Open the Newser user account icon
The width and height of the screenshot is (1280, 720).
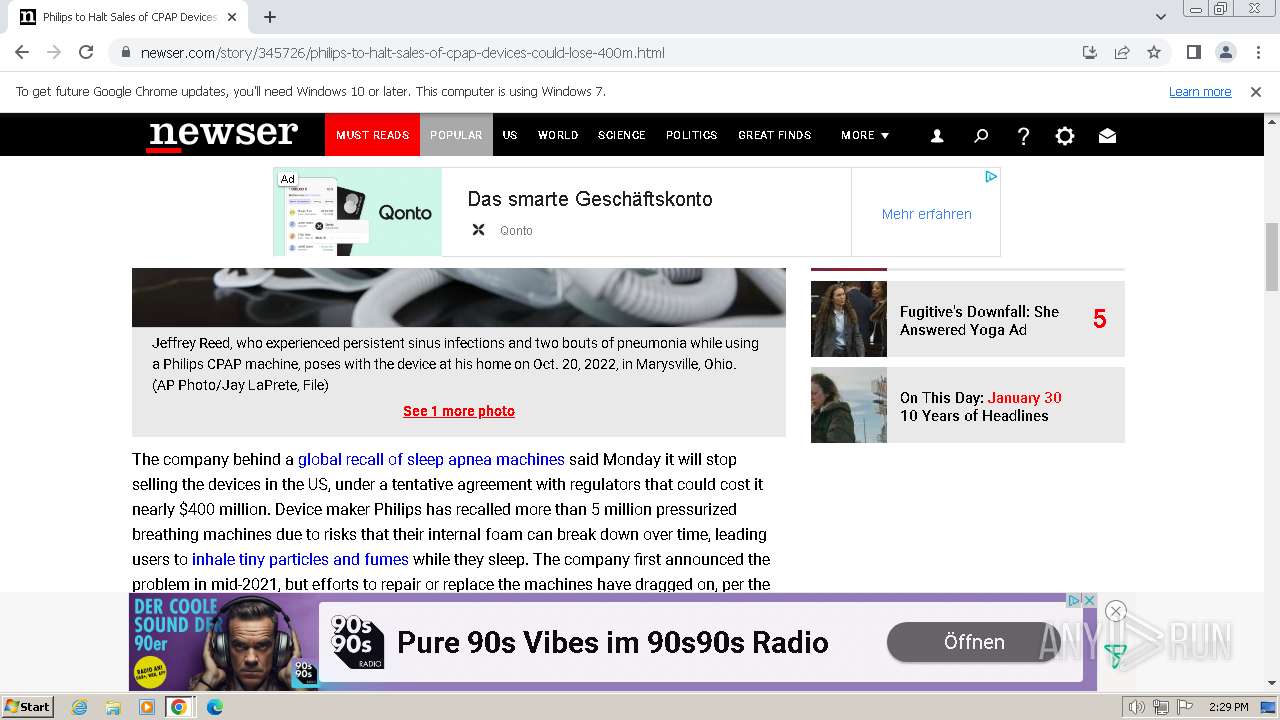click(x=937, y=136)
